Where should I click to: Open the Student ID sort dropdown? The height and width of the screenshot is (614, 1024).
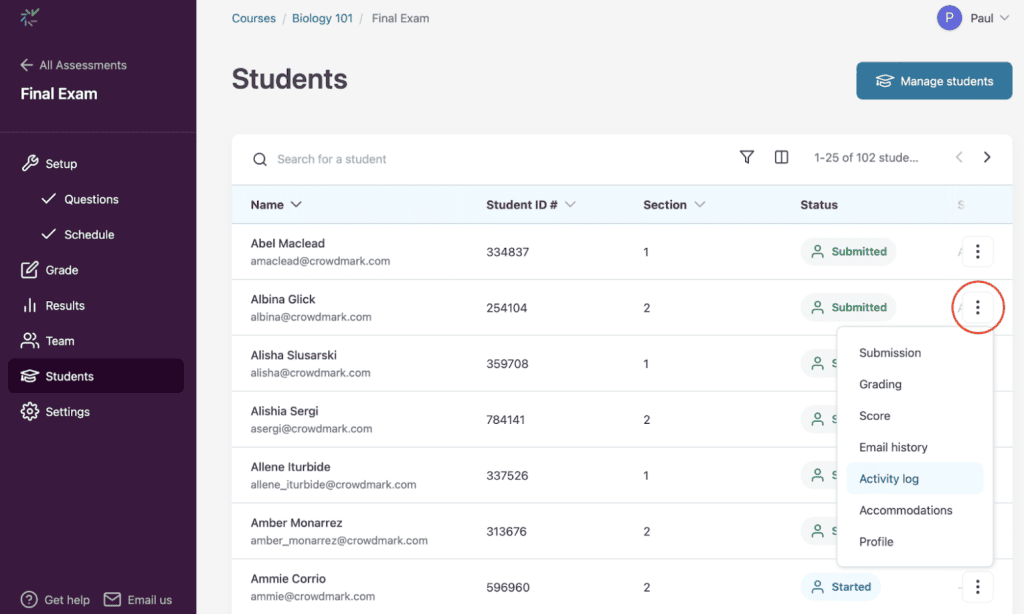click(570, 204)
